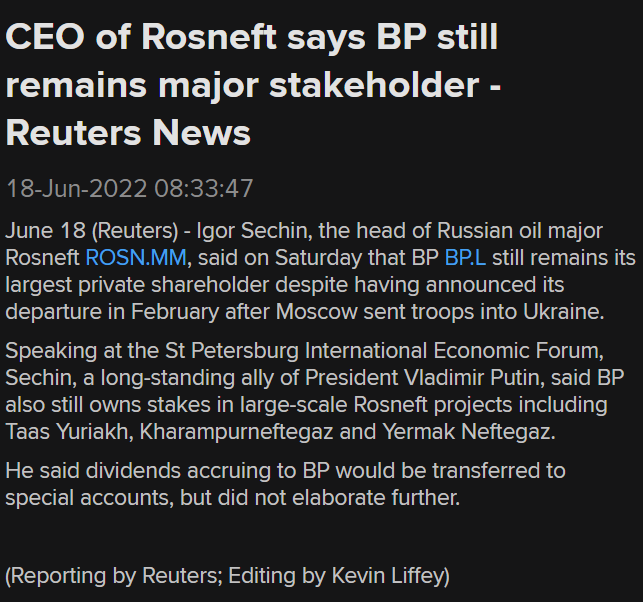This screenshot has width=643, height=602.
Task: Open the BP.L ticker link
Action: click(x=465, y=258)
